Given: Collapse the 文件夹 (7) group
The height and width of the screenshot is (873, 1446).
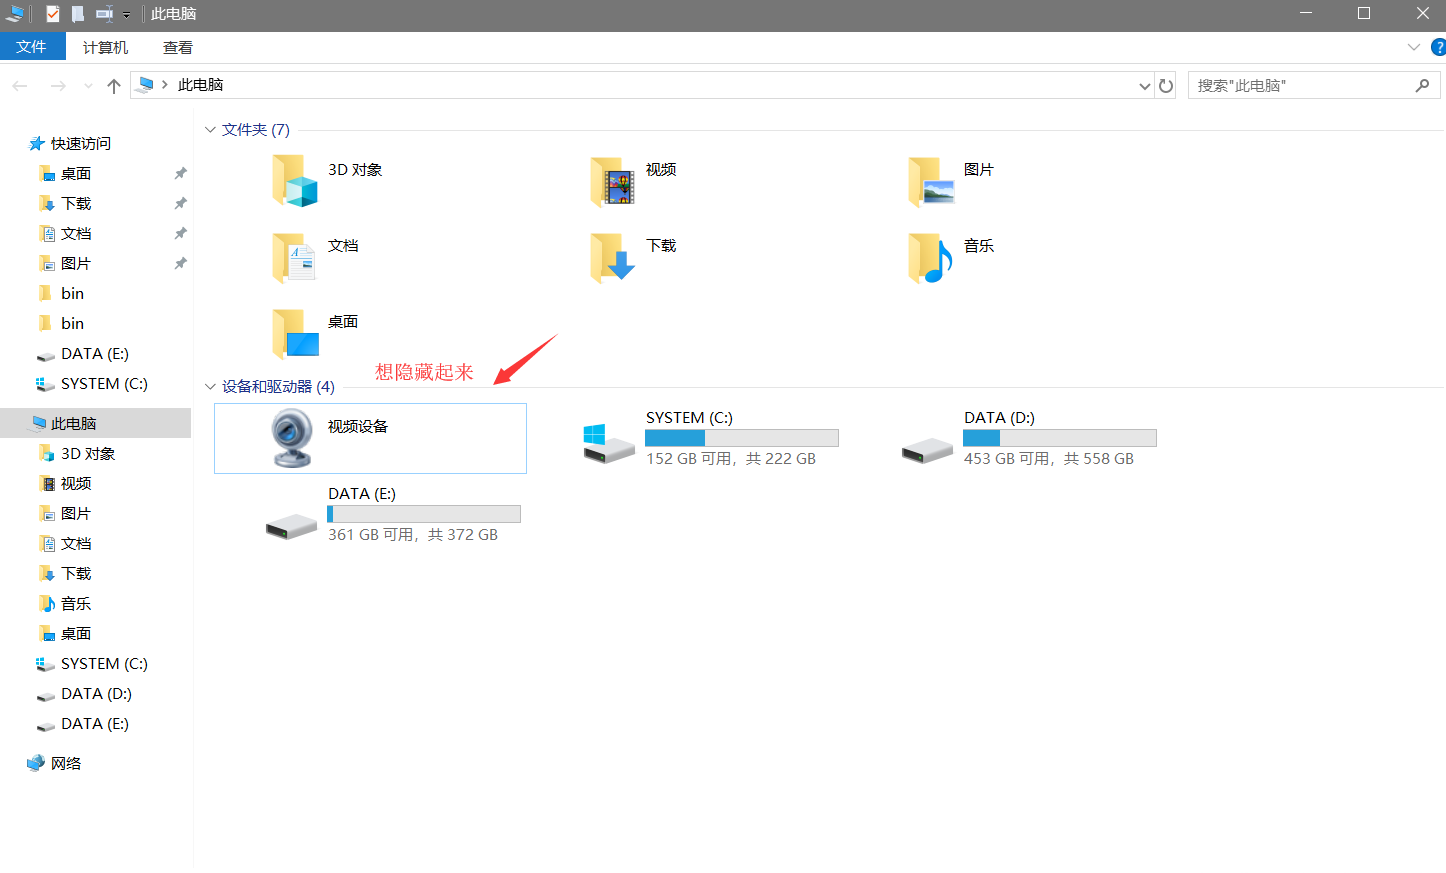Looking at the screenshot, I should click(210, 130).
